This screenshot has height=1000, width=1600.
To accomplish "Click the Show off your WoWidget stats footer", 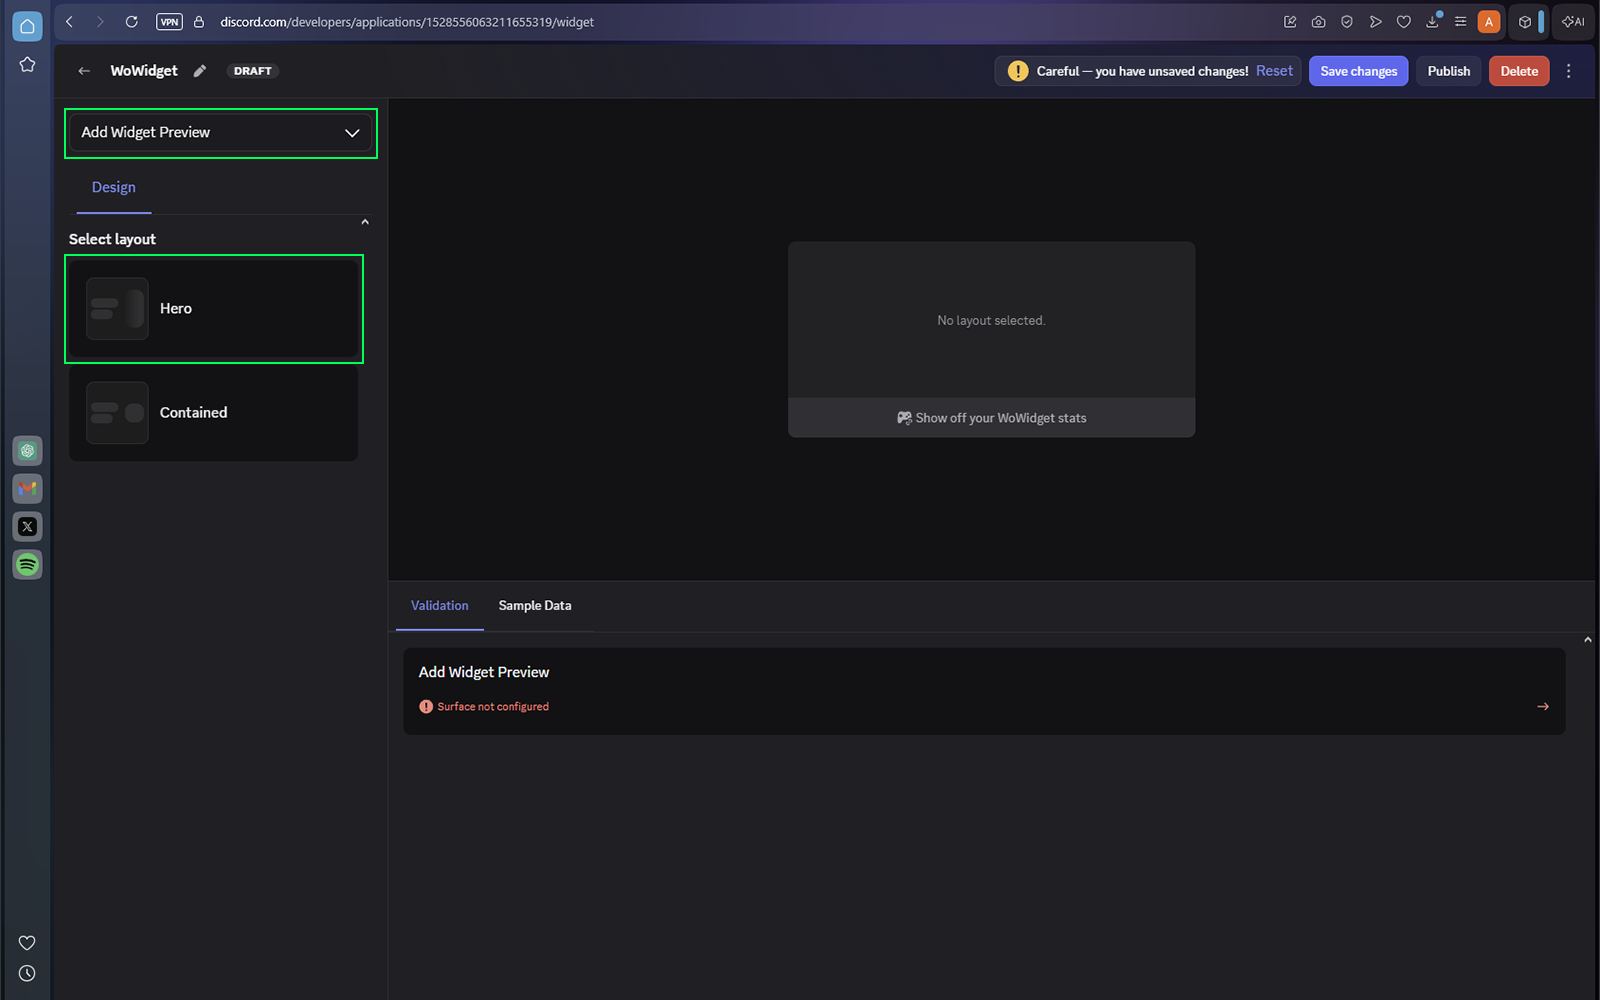I will [x=991, y=418].
